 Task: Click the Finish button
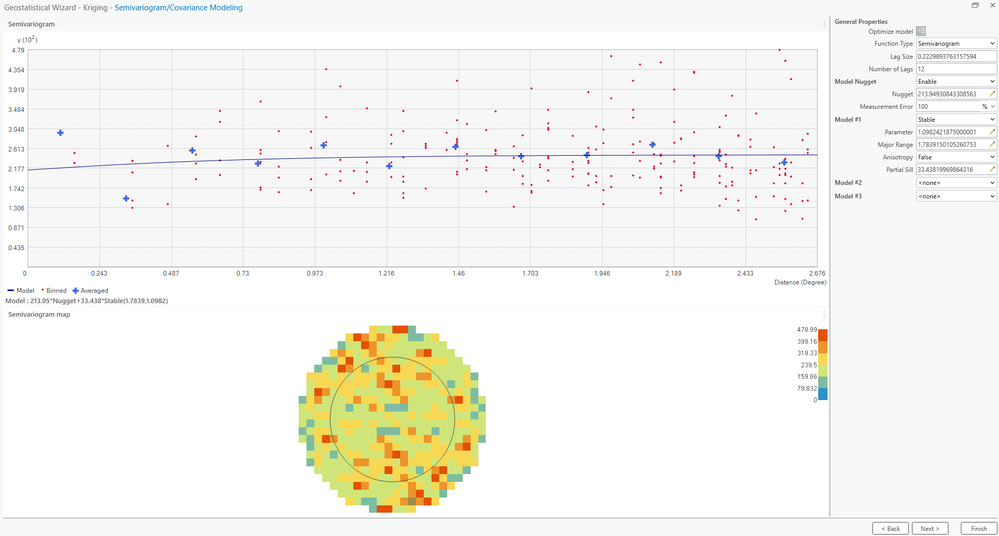(979, 528)
